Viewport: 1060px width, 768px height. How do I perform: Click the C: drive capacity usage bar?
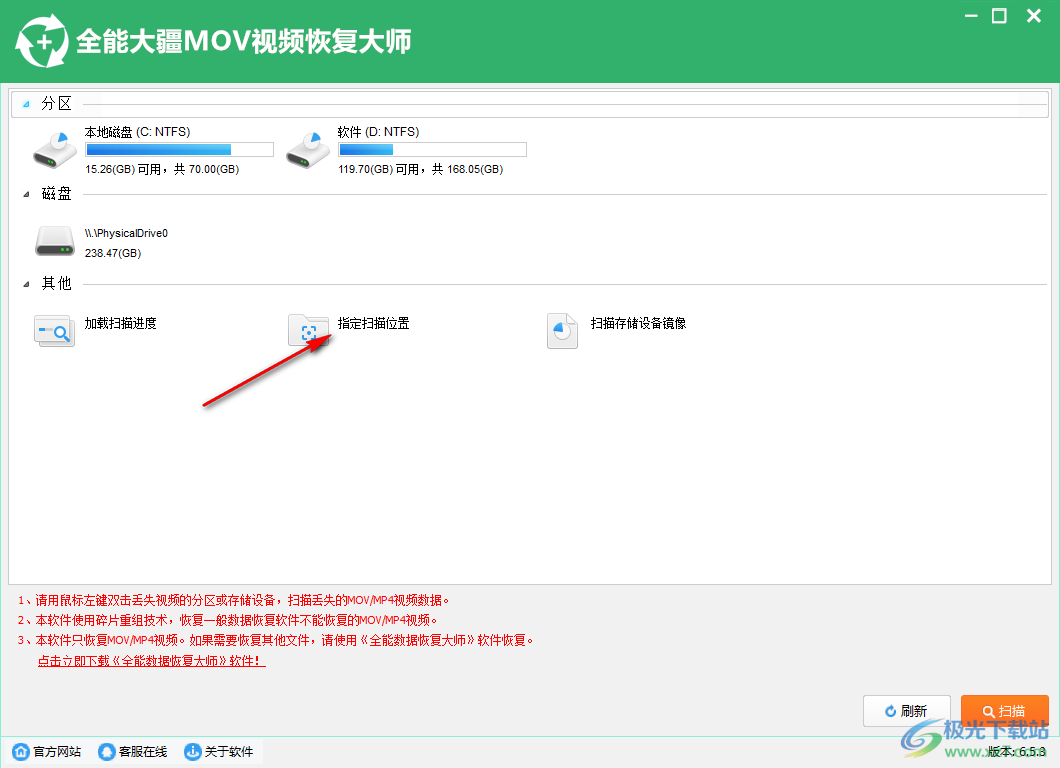click(180, 149)
